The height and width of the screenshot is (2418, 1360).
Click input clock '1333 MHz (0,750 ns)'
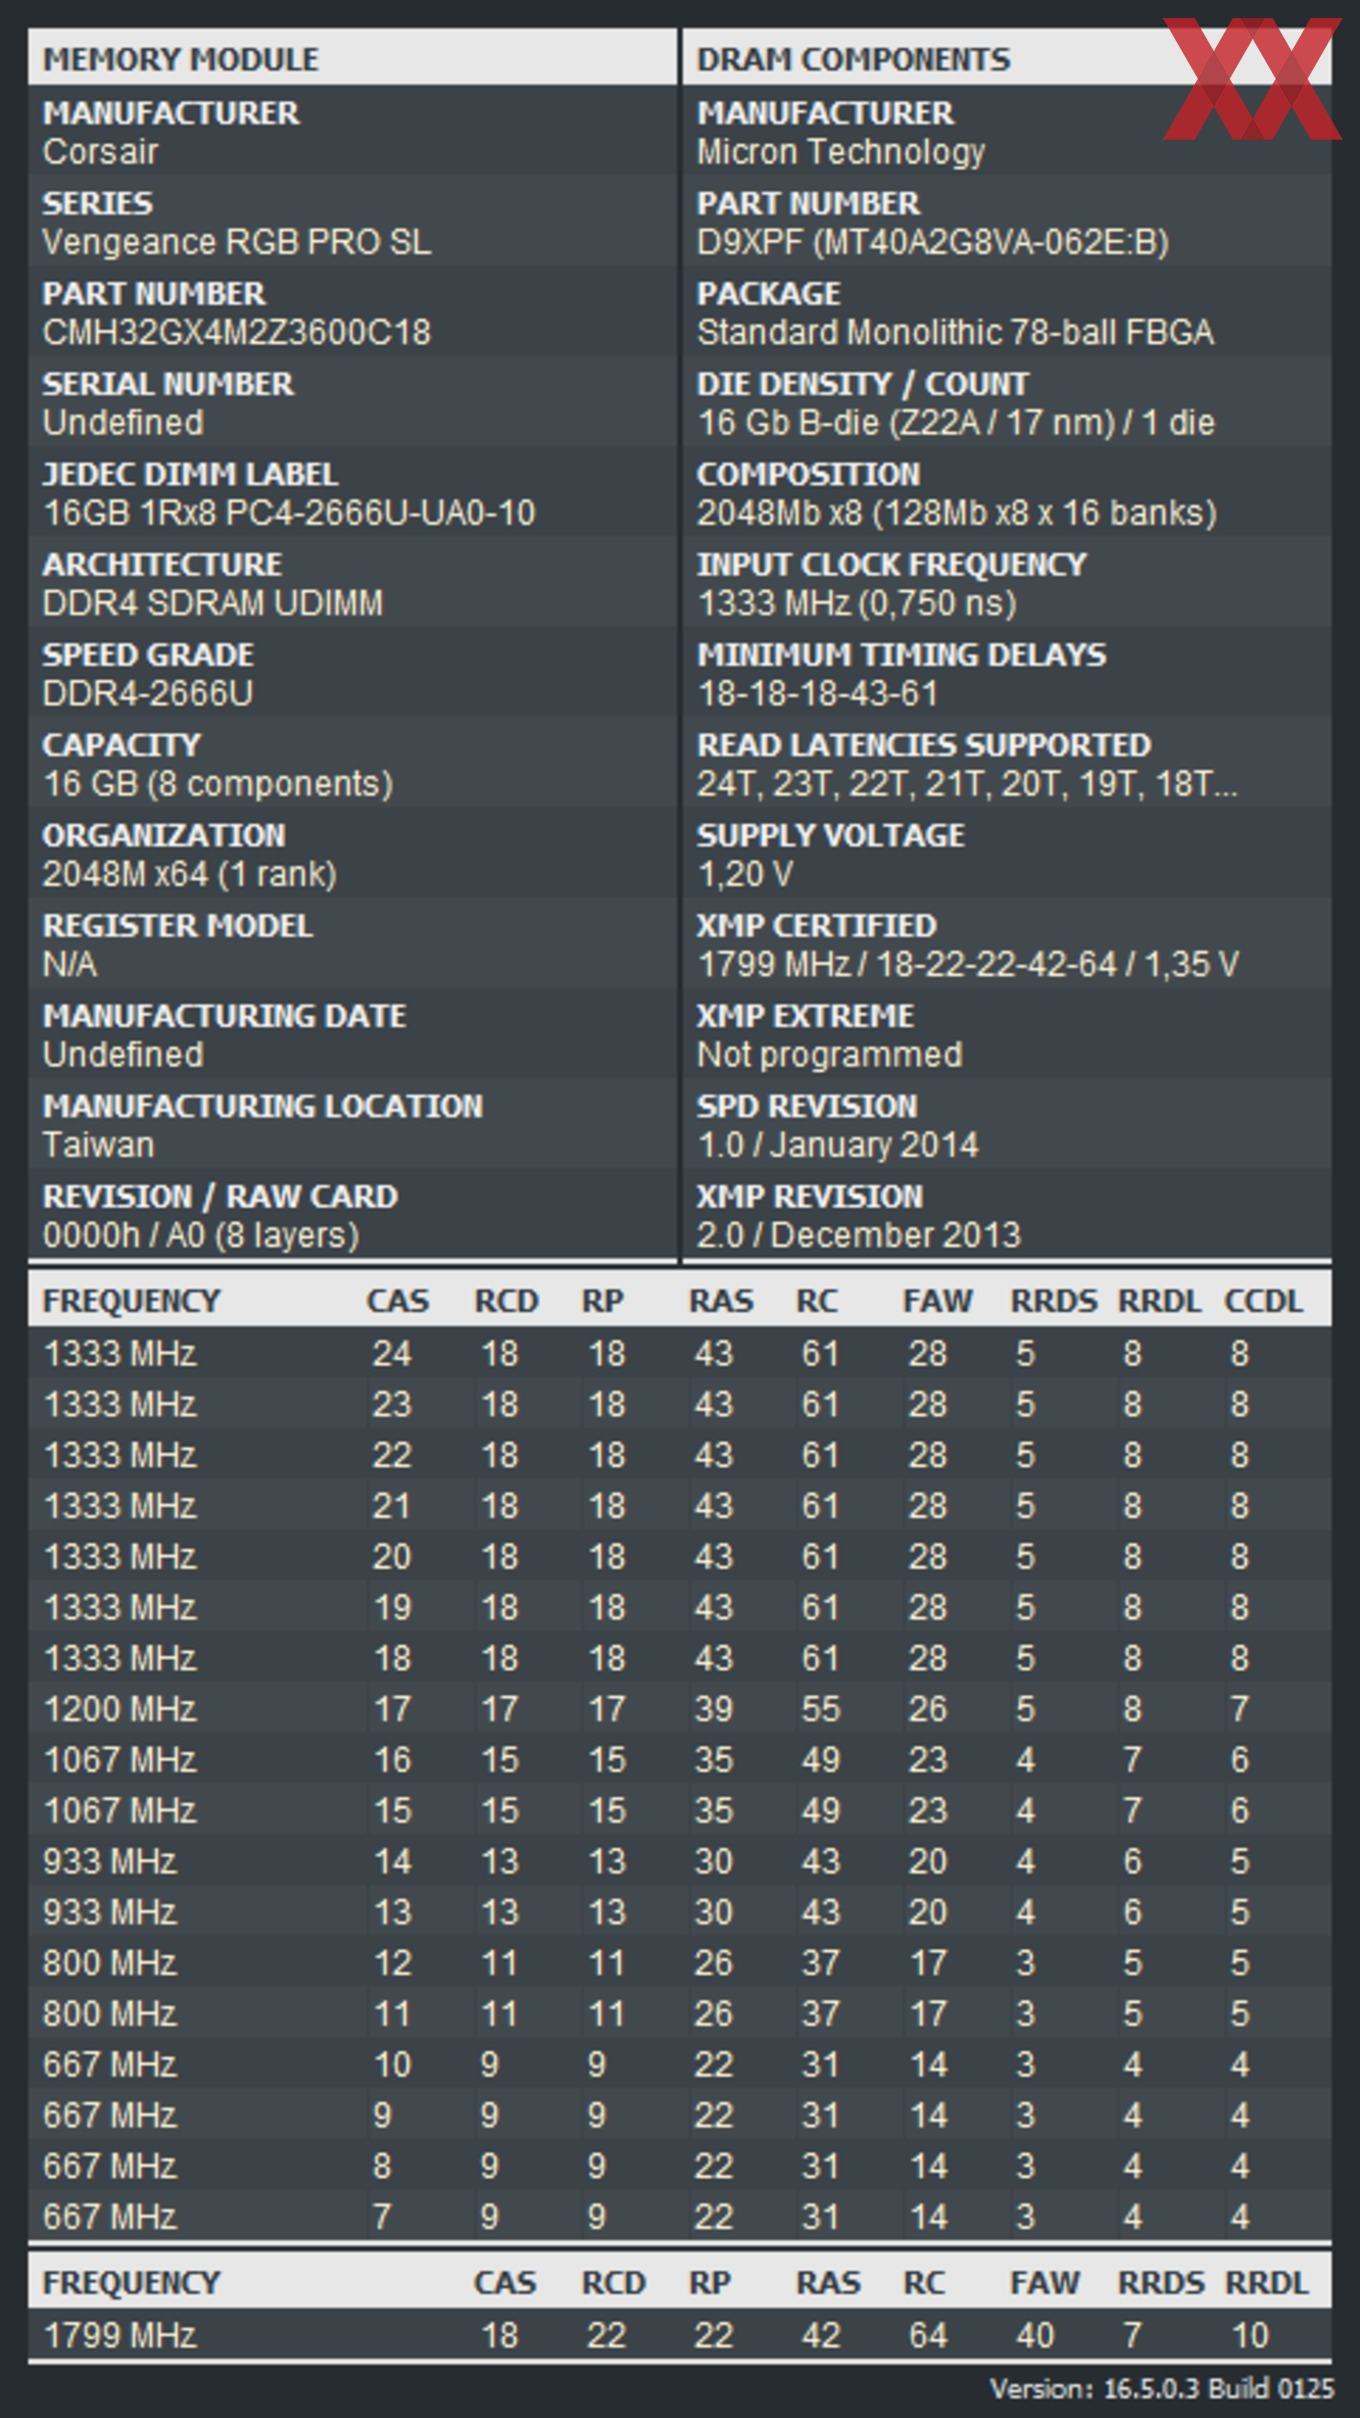click(x=856, y=603)
